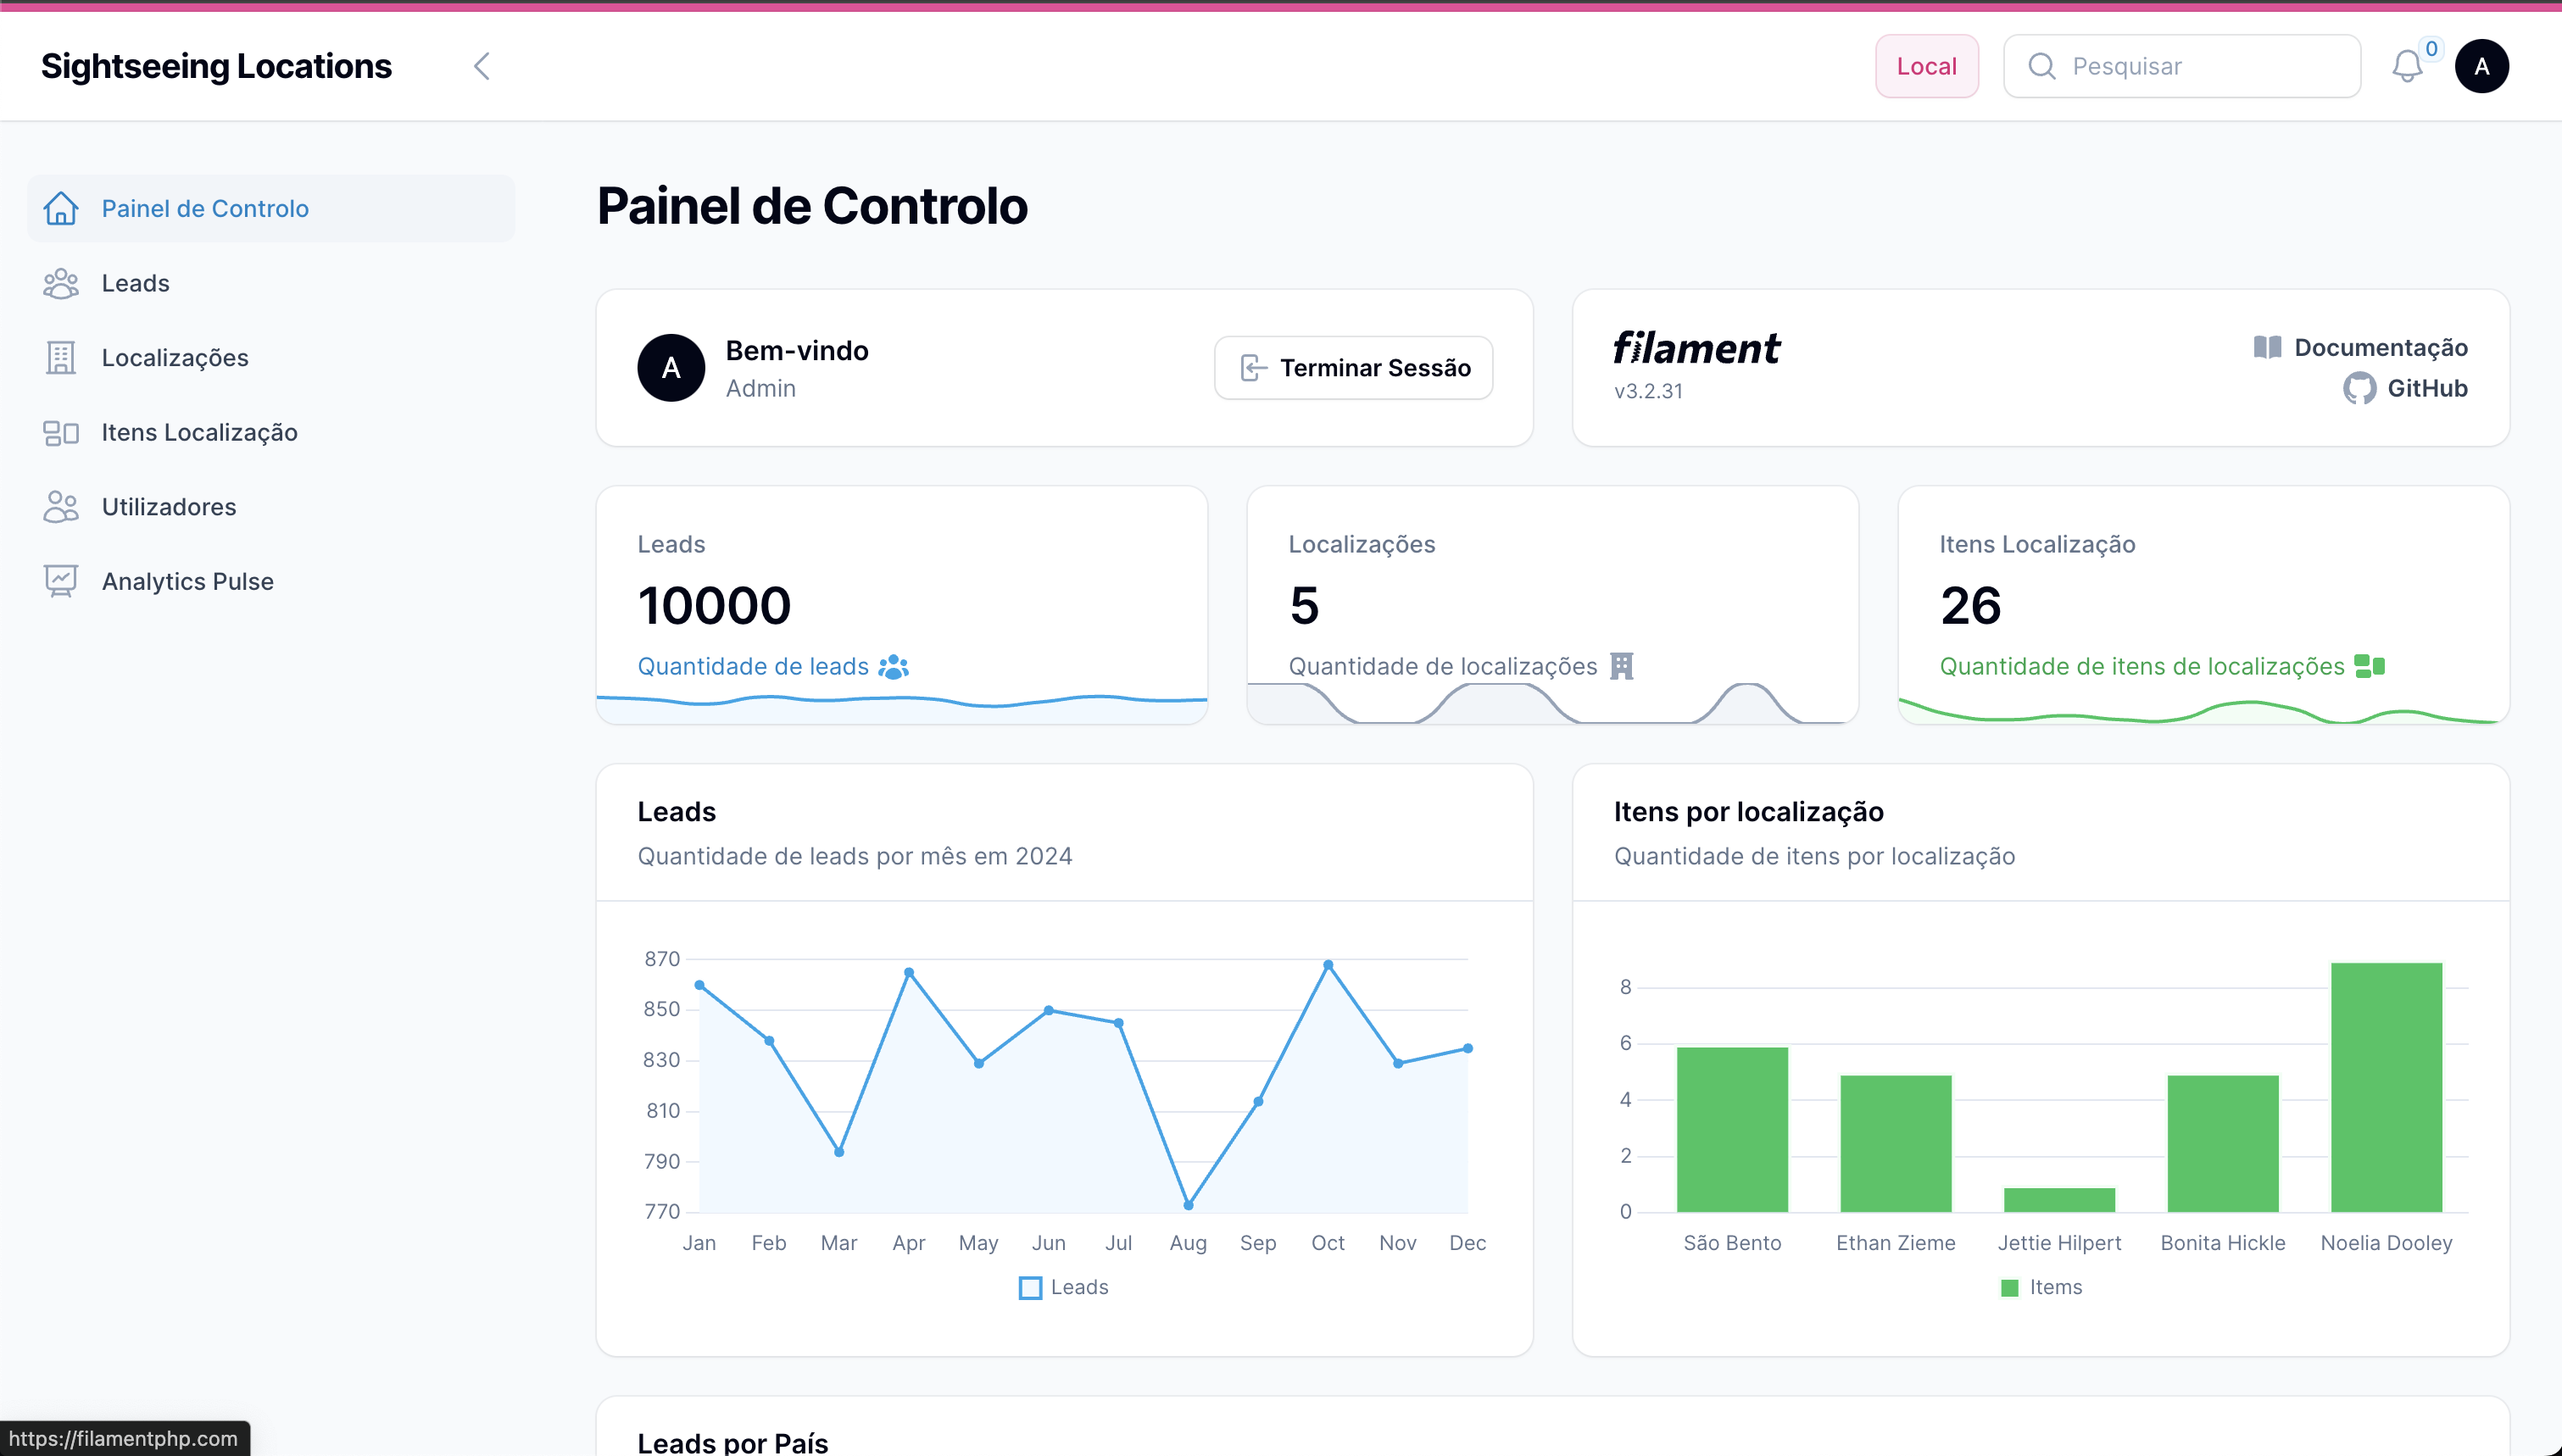The image size is (2562, 1456).
Task: Click the sign-out arrow icon
Action: pos(1253,368)
